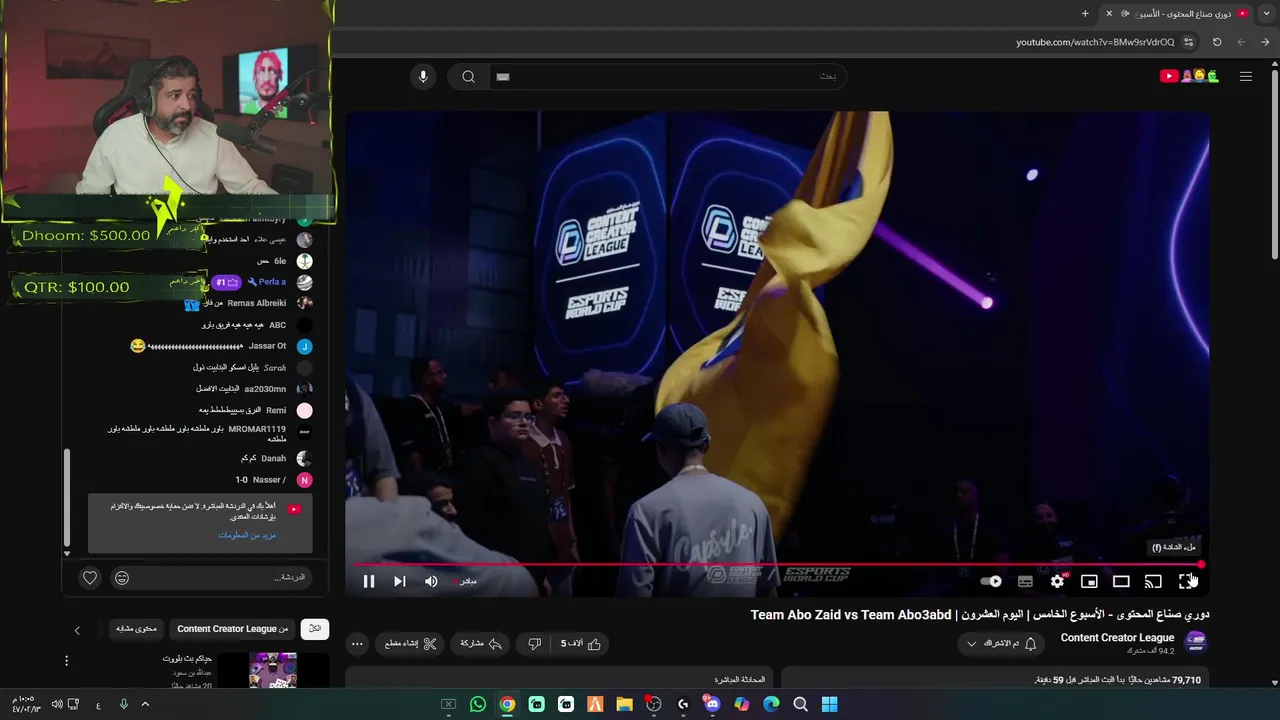Send a heart reaction in chat
1280x720 pixels.
pos(90,577)
